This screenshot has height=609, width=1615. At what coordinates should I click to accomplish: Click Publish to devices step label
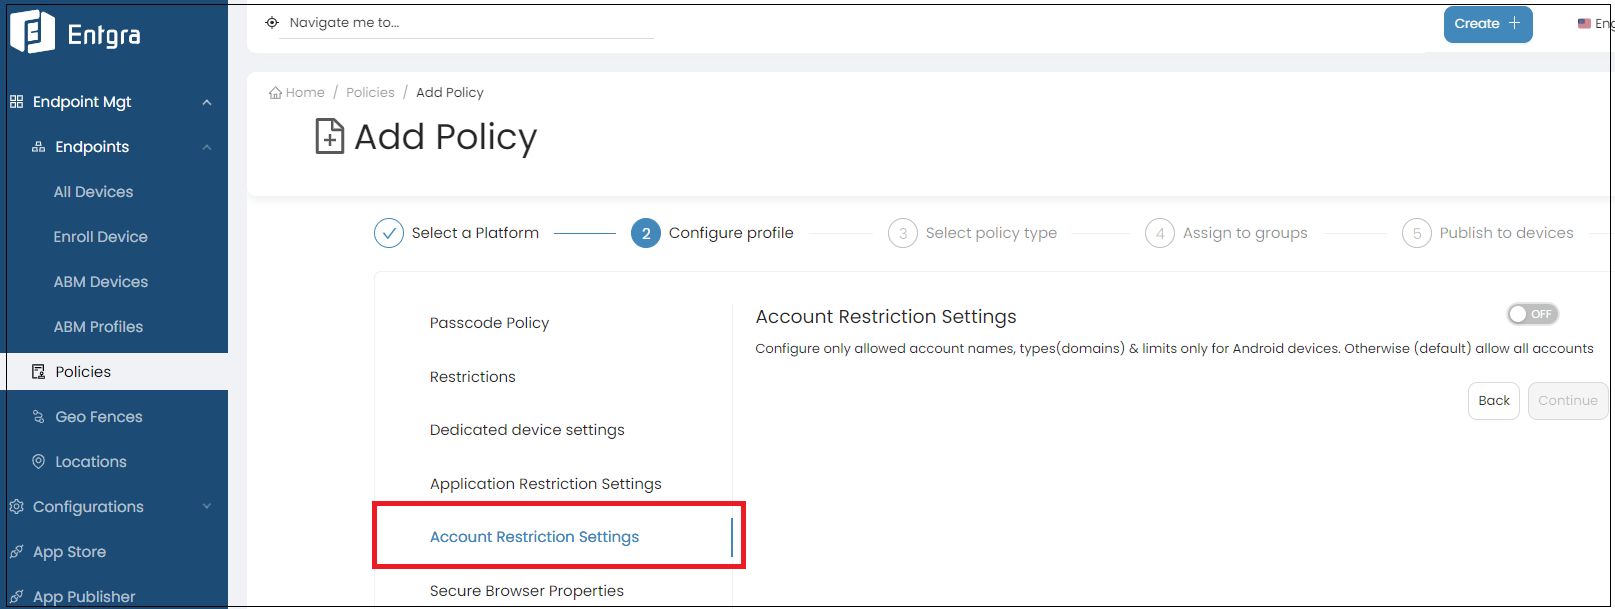[1506, 233]
